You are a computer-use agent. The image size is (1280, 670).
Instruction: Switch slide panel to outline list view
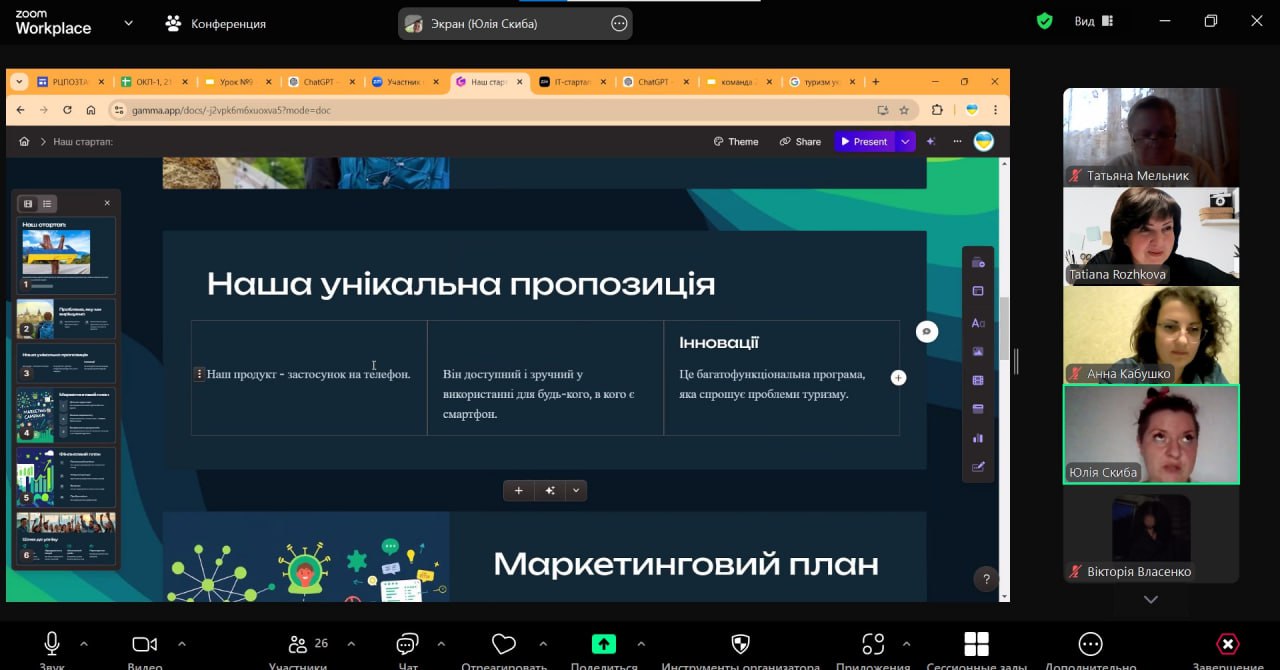pyautogui.click(x=47, y=203)
